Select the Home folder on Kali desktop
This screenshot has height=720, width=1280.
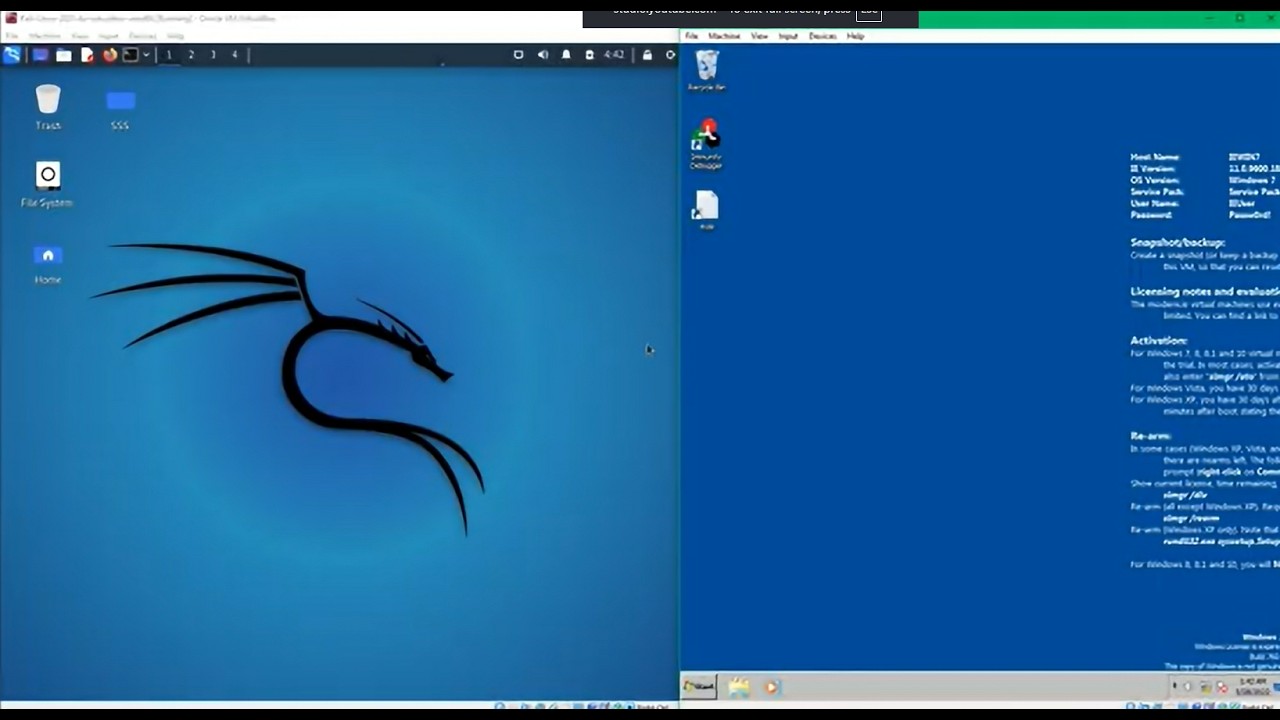coord(48,263)
